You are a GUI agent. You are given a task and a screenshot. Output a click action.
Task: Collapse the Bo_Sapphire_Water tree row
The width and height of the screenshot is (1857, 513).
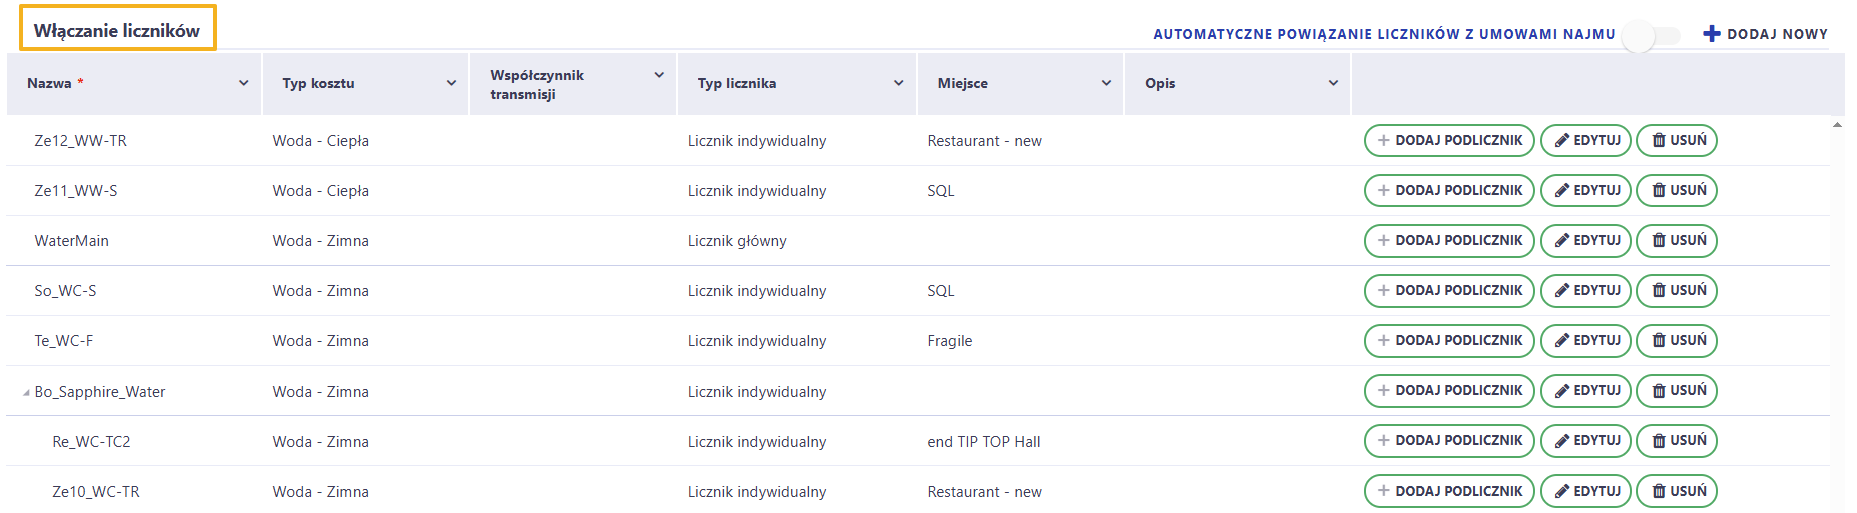pos(26,393)
